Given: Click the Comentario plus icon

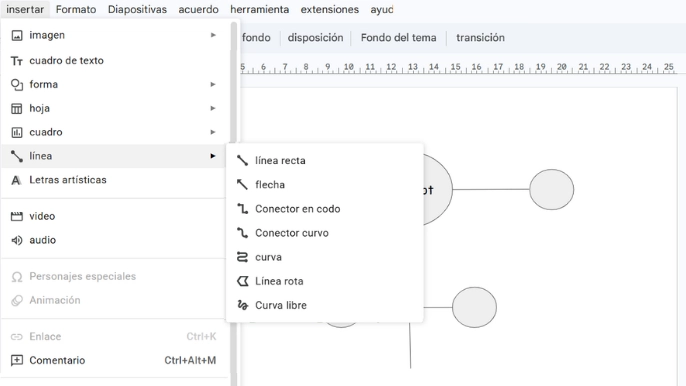Looking at the screenshot, I should [x=17, y=360].
